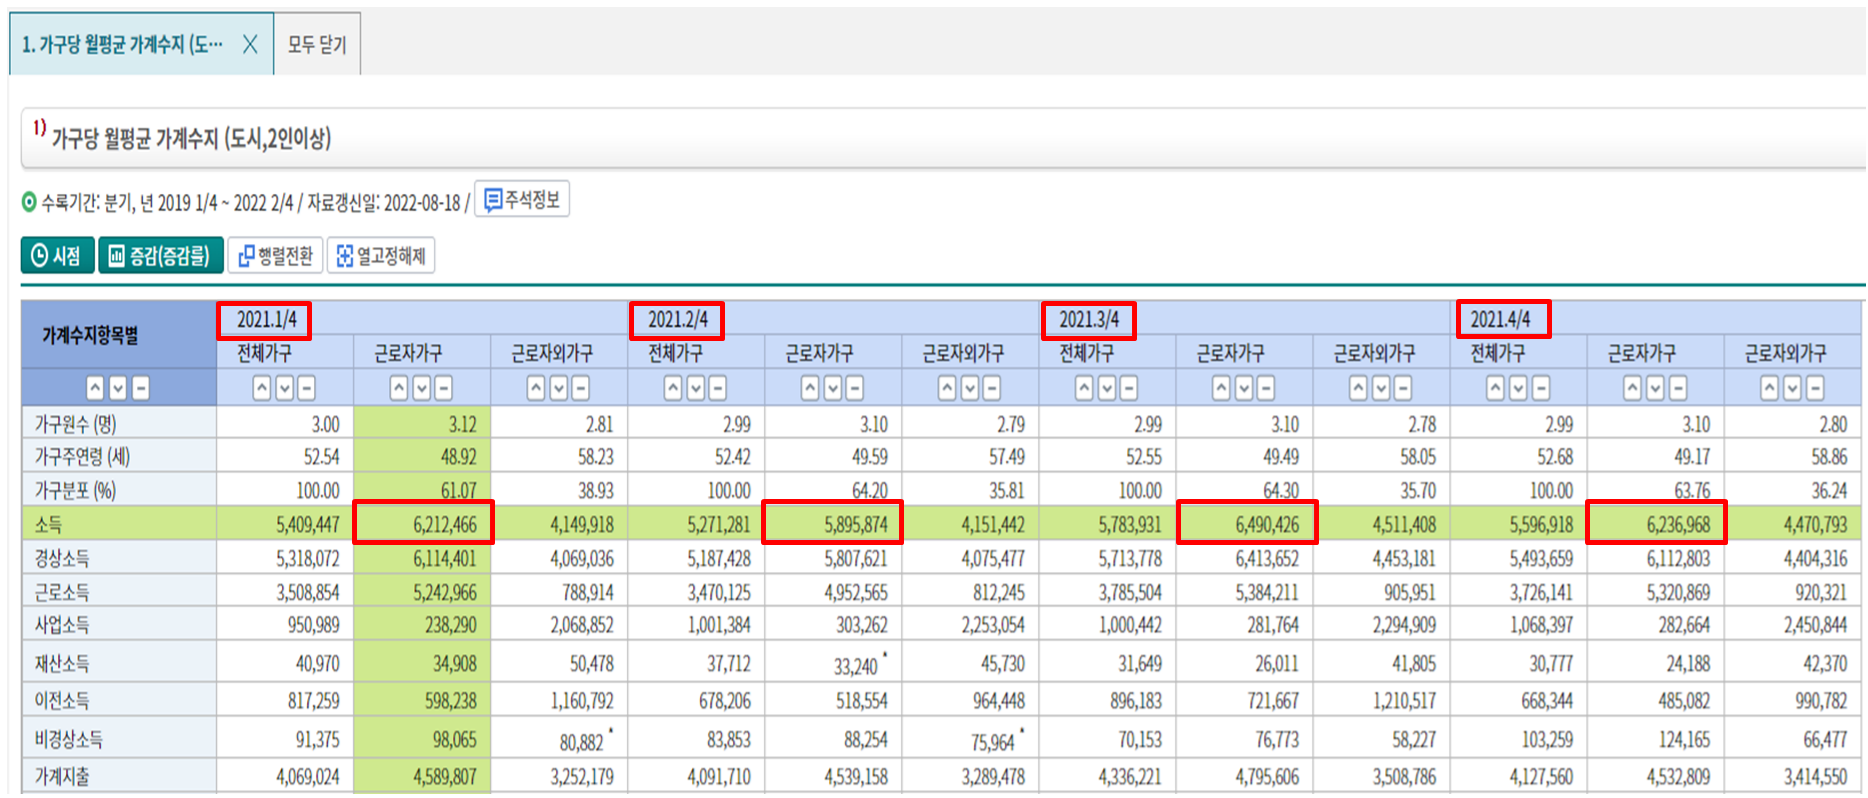Sort 2021.1/4 전체가구 column descending
Image resolution: width=1868 pixels, height=798 pixels.
285,388
